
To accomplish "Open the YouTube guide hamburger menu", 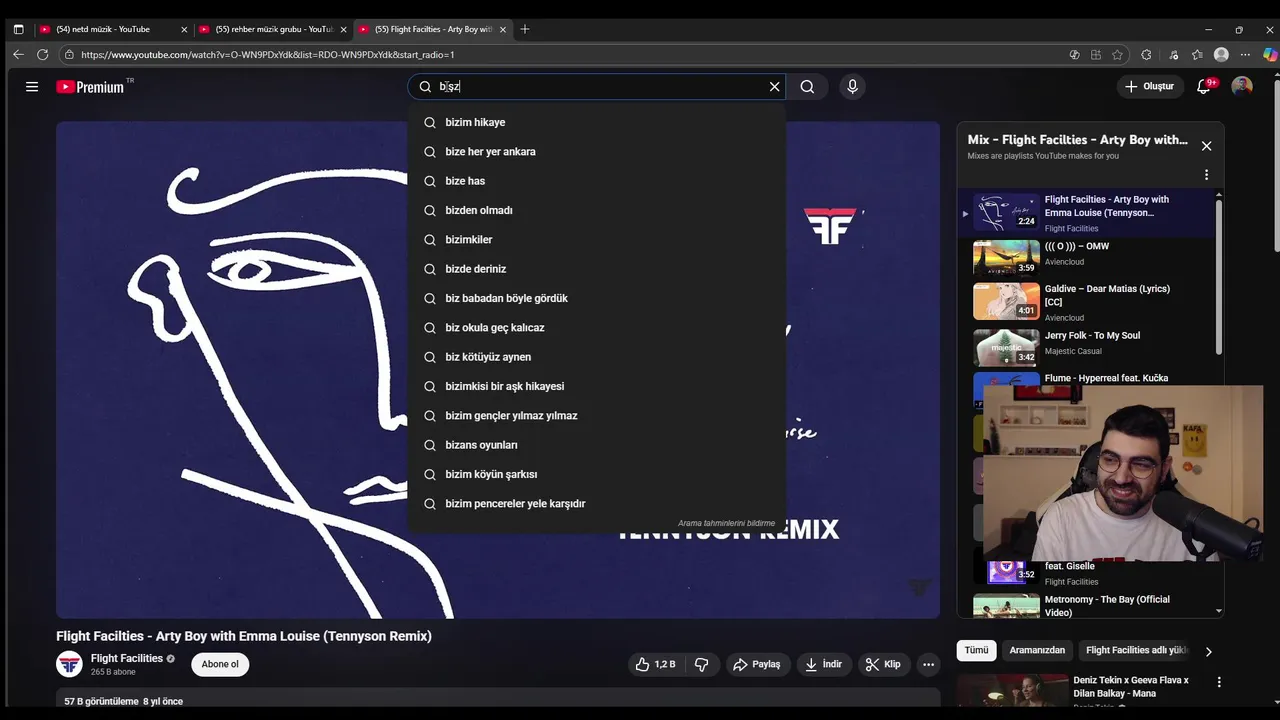I will (32, 87).
